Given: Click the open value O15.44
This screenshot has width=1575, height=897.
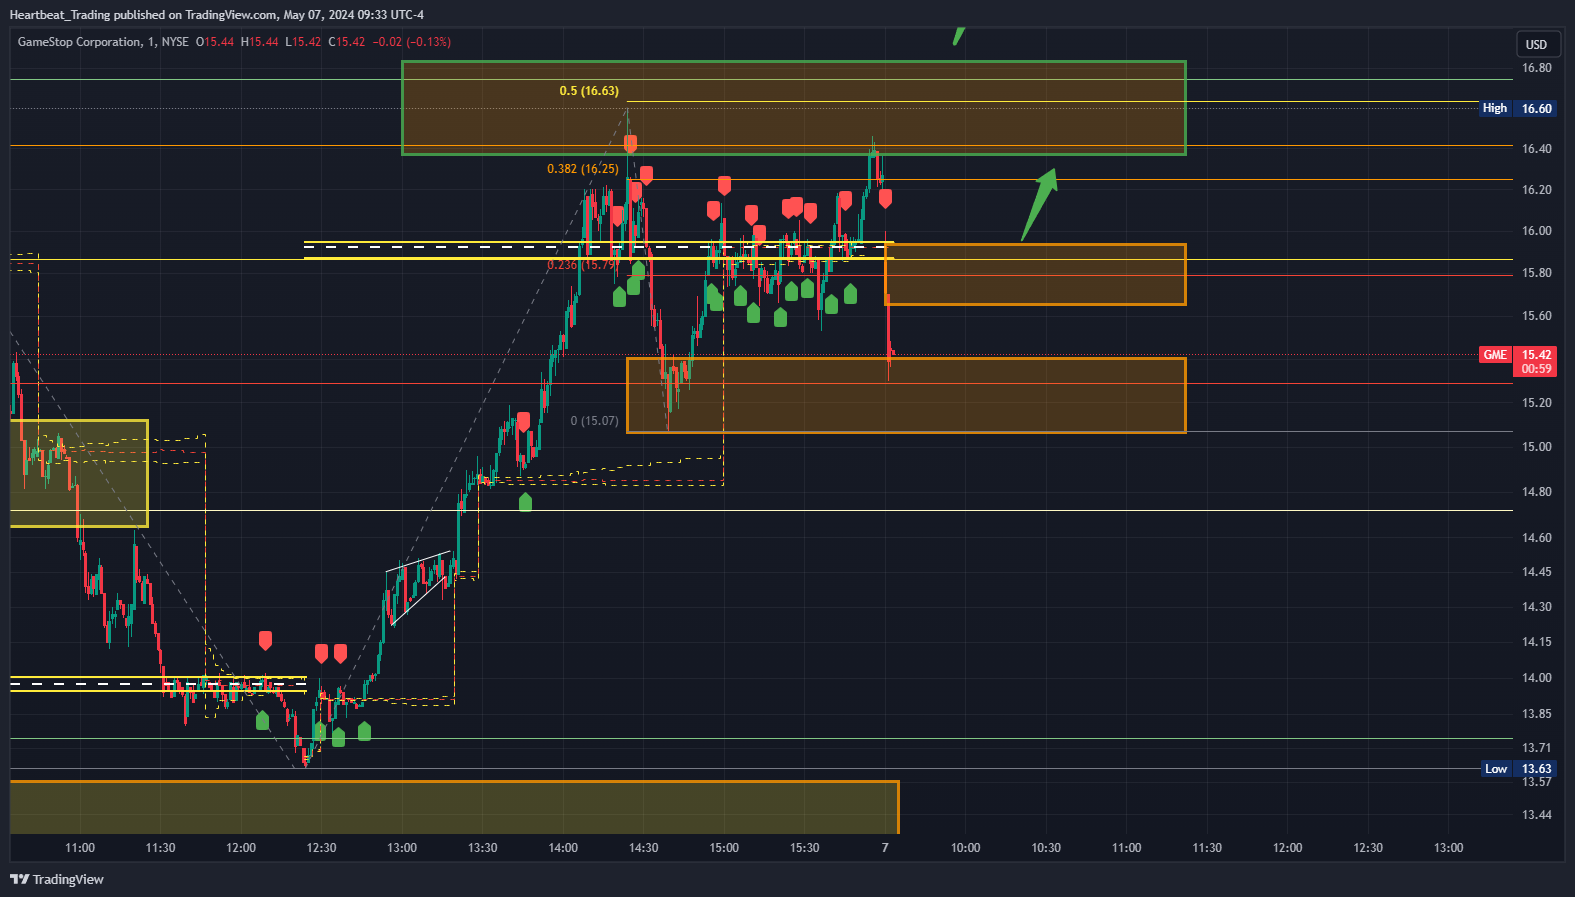Looking at the screenshot, I should tap(215, 42).
